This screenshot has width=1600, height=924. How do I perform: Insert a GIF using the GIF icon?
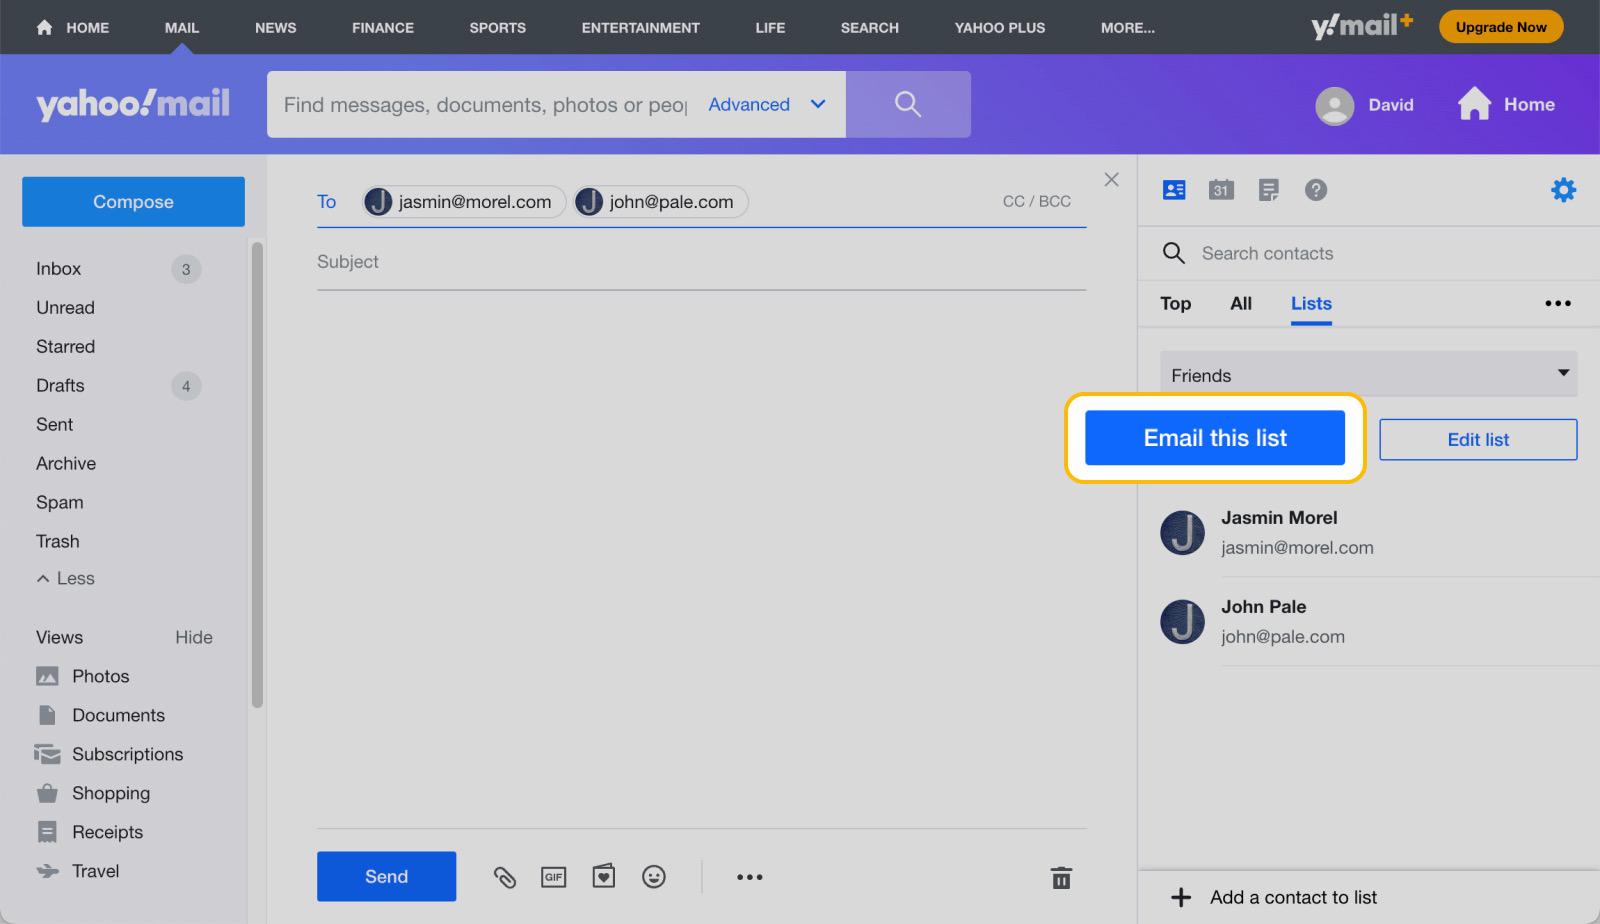point(553,877)
